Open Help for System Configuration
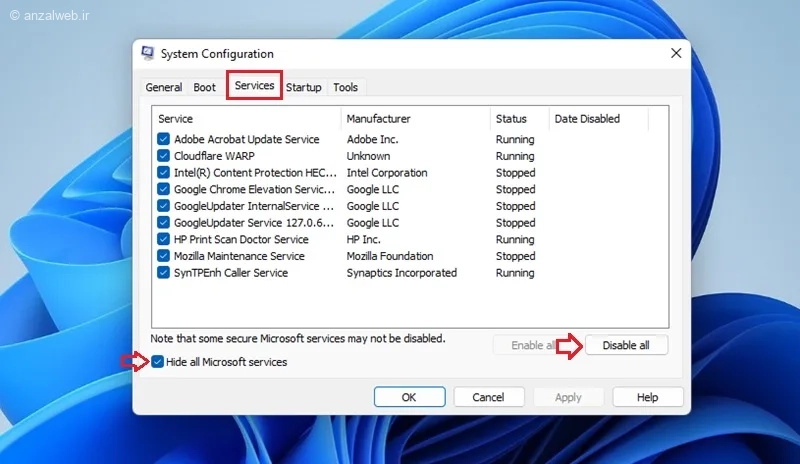 coord(647,397)
